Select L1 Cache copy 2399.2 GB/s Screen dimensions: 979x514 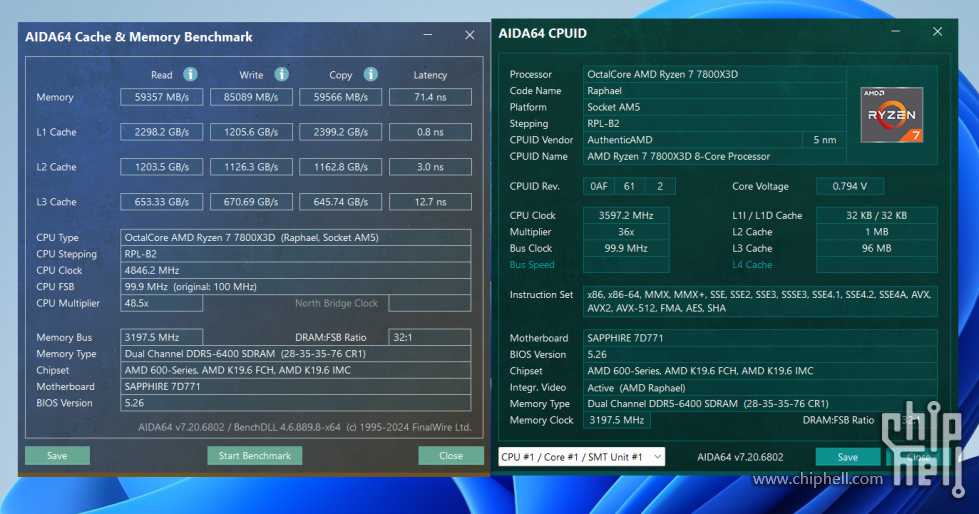point(340,132)
